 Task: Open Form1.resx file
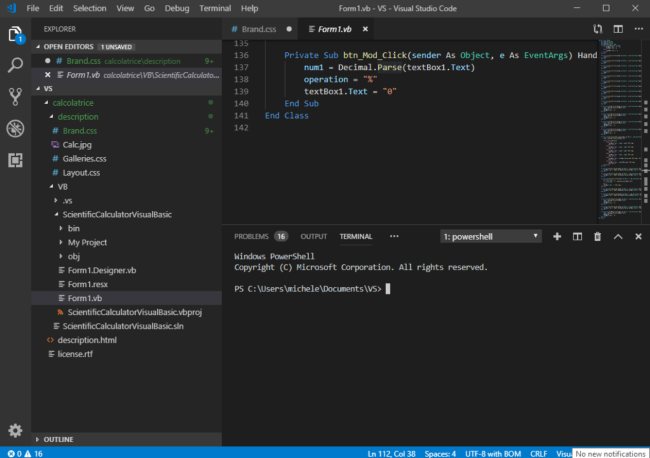tap(87, 284)
